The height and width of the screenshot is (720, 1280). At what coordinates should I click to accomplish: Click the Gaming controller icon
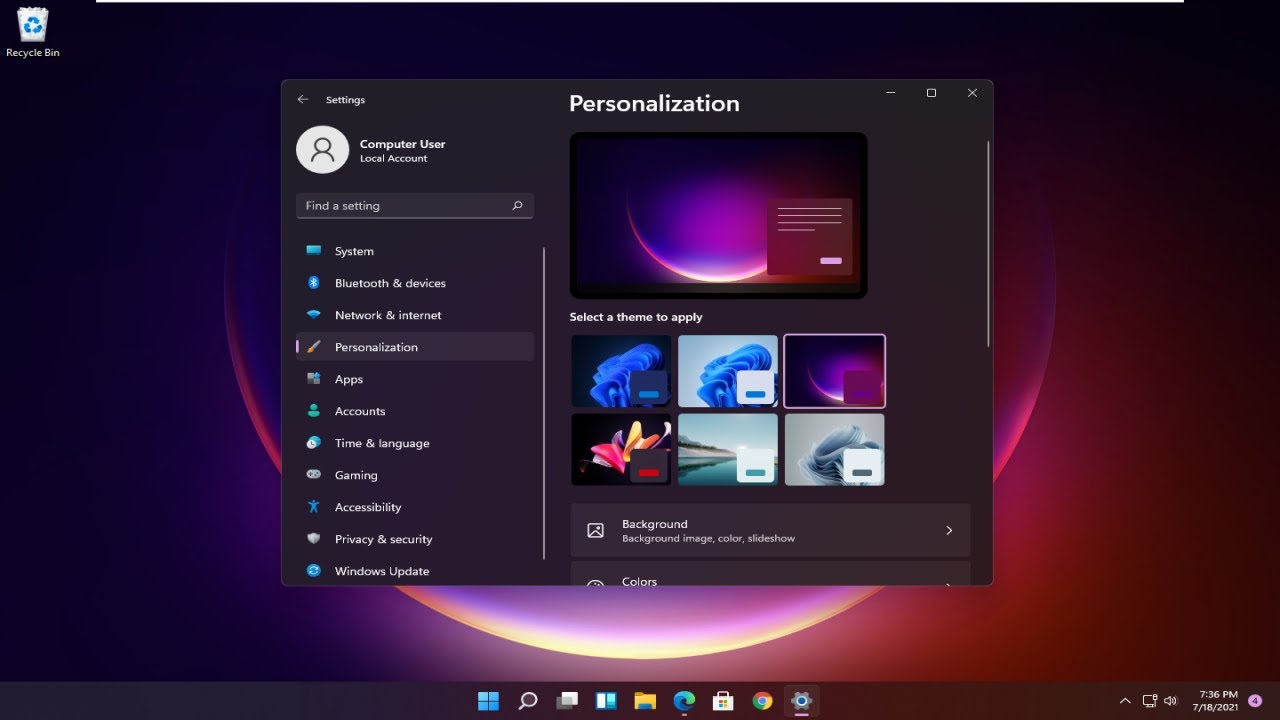314,475
